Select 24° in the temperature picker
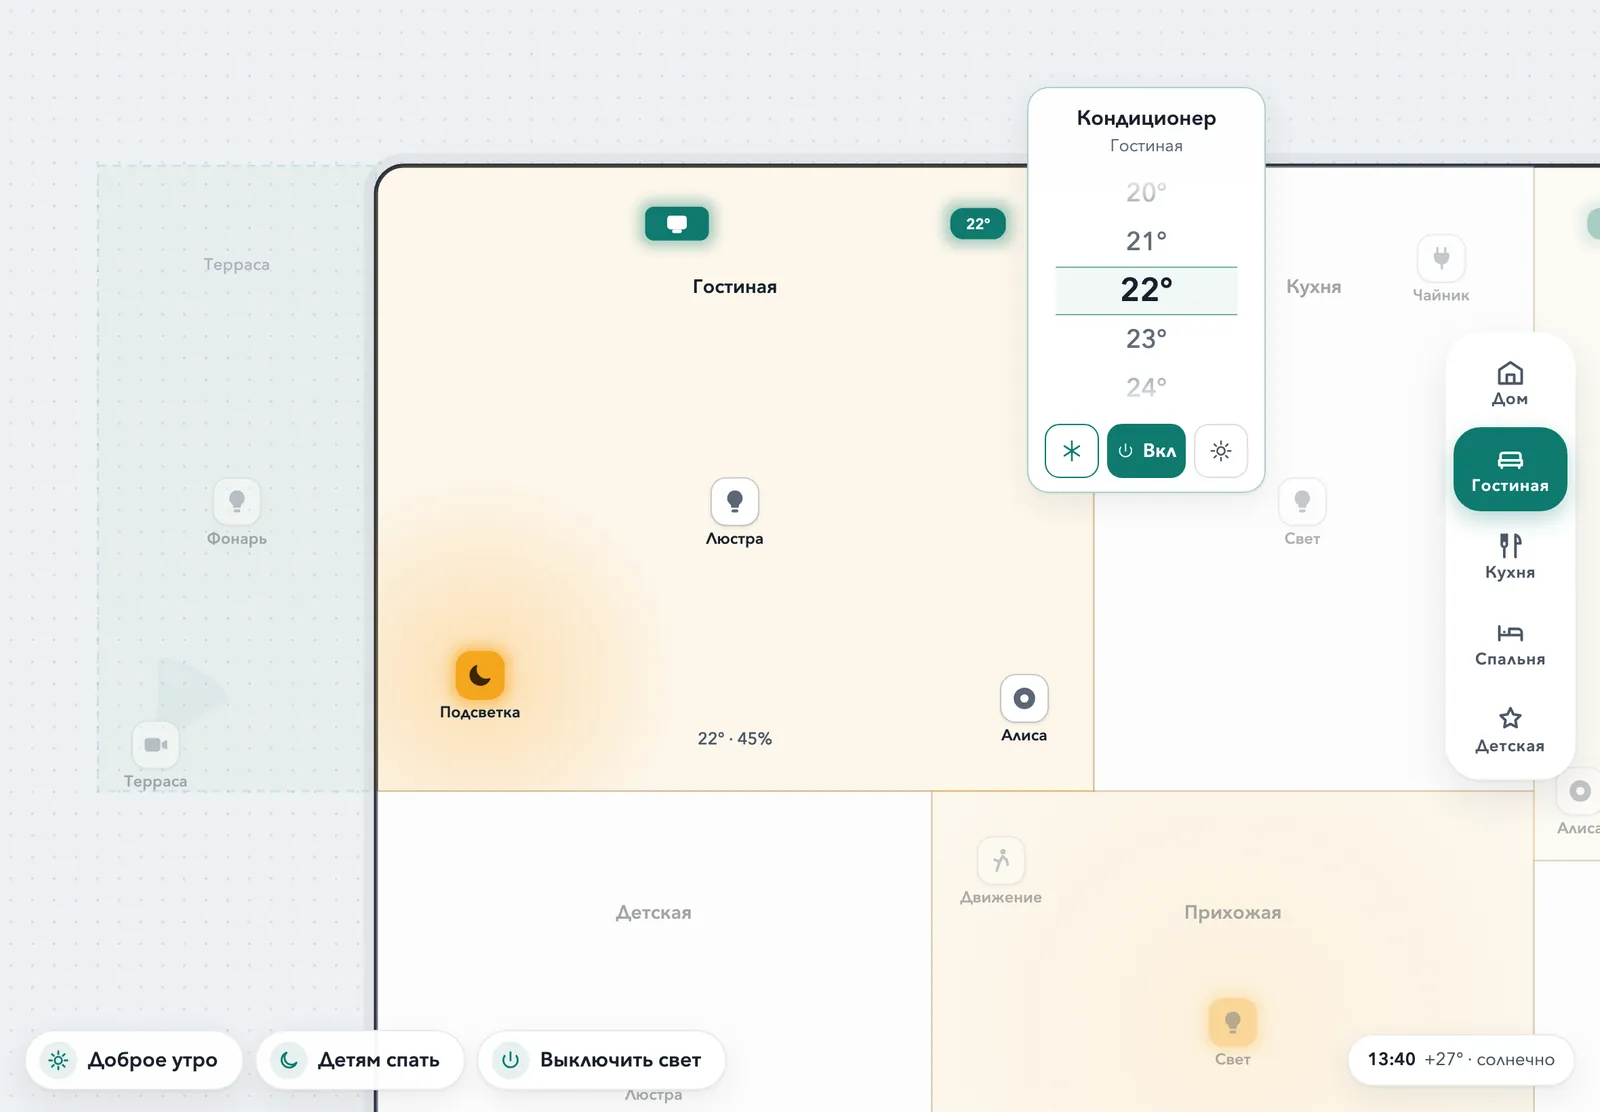 coord(1146,387)
